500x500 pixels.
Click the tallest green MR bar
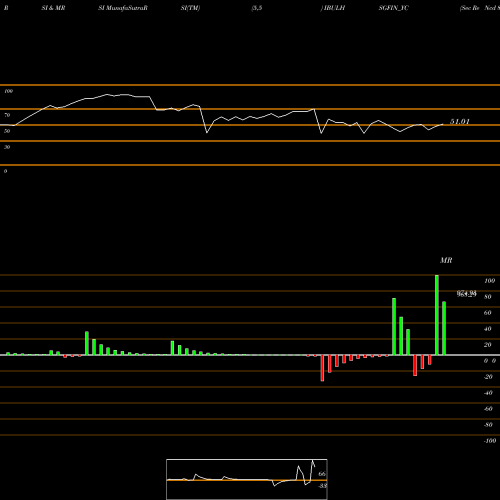click(x=437, y=315)
